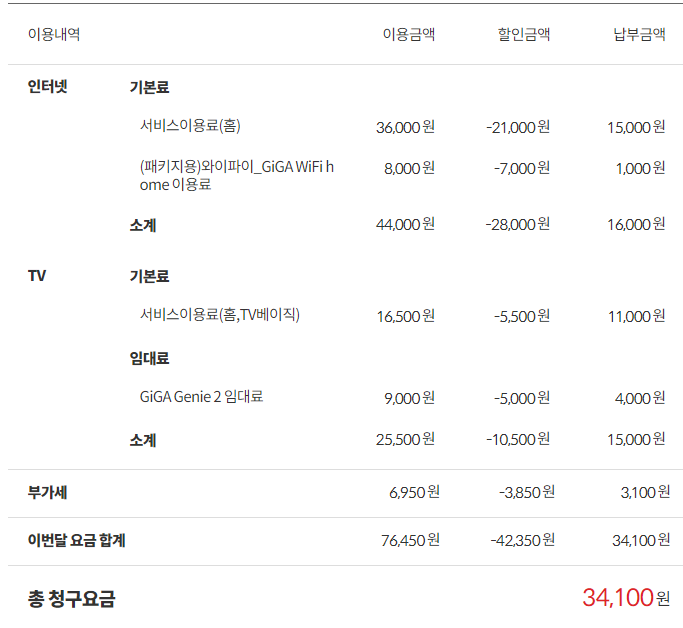The height and width of the screenshot is (628, 683).
Task: Click the 서비스이용료(홈,TV베이직) row item
Action: (x=220, y=314)
